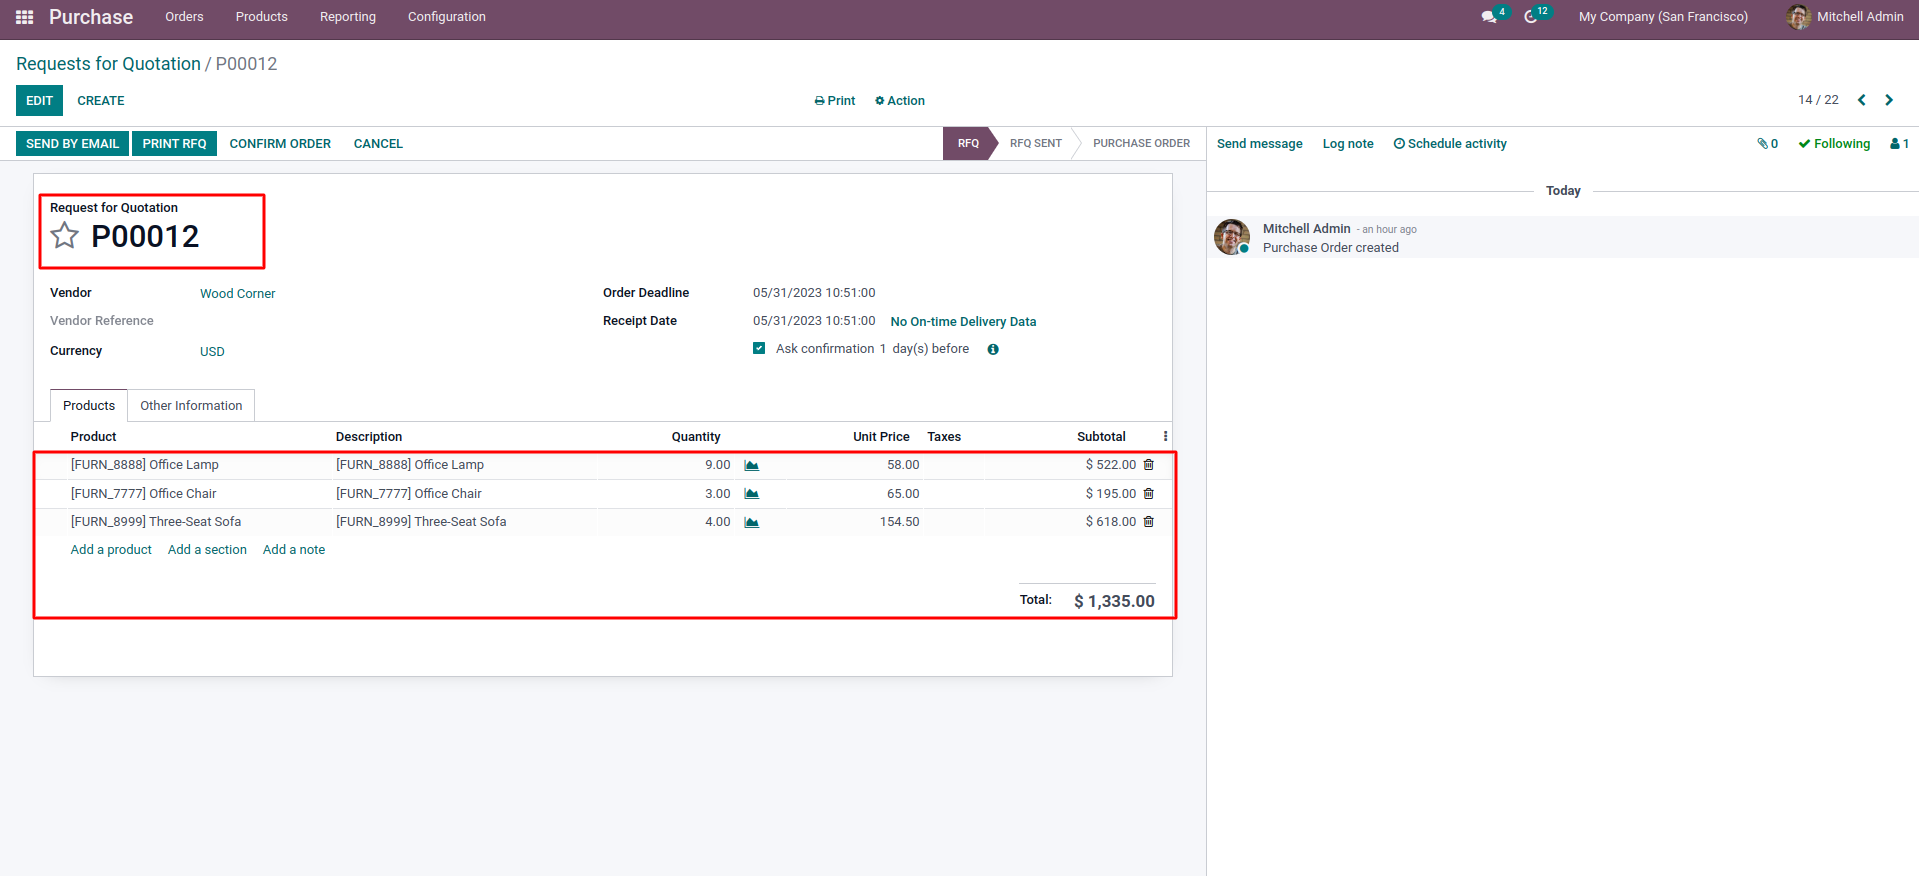The width and height of the screenshot is (1919, 876).
Task: Click Add a product link
Action: click(111, 550)
